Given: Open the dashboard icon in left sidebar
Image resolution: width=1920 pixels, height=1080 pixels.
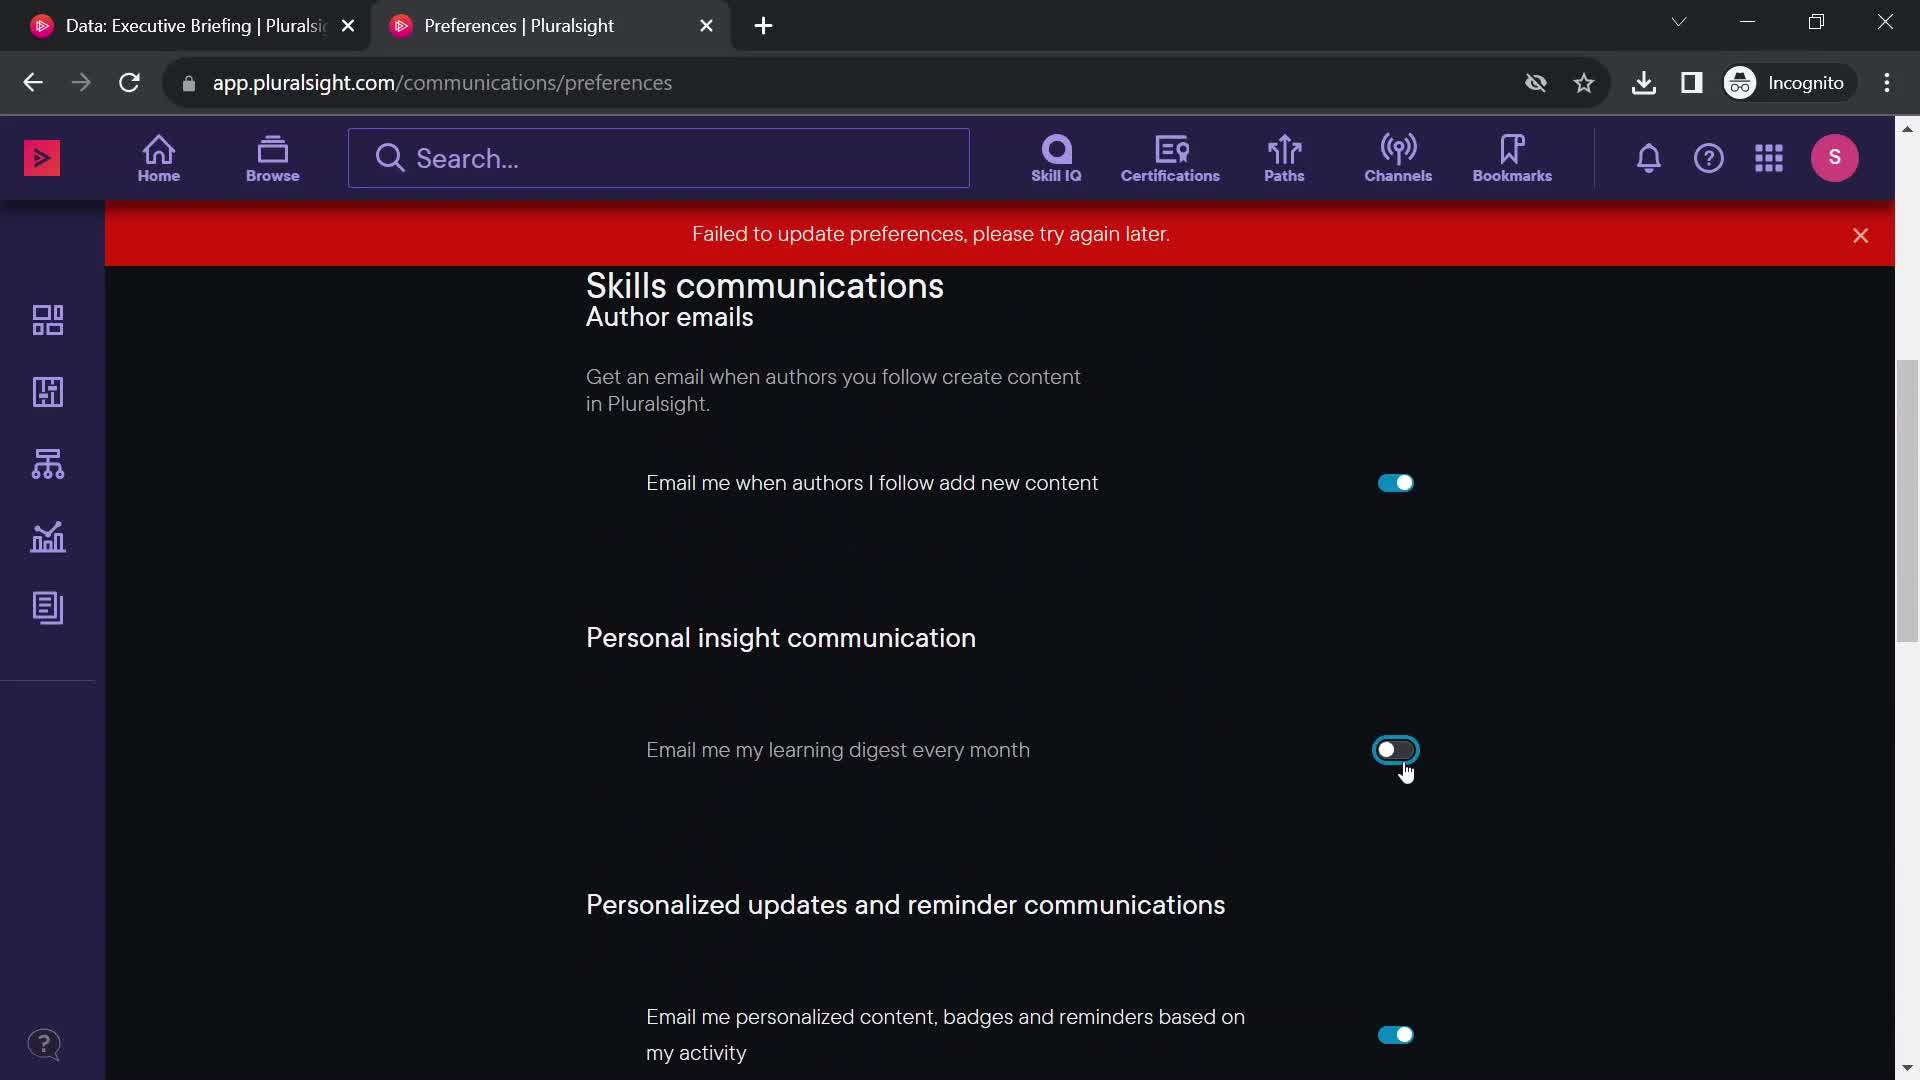Looking at the screenshot, I should coord(48,320).
